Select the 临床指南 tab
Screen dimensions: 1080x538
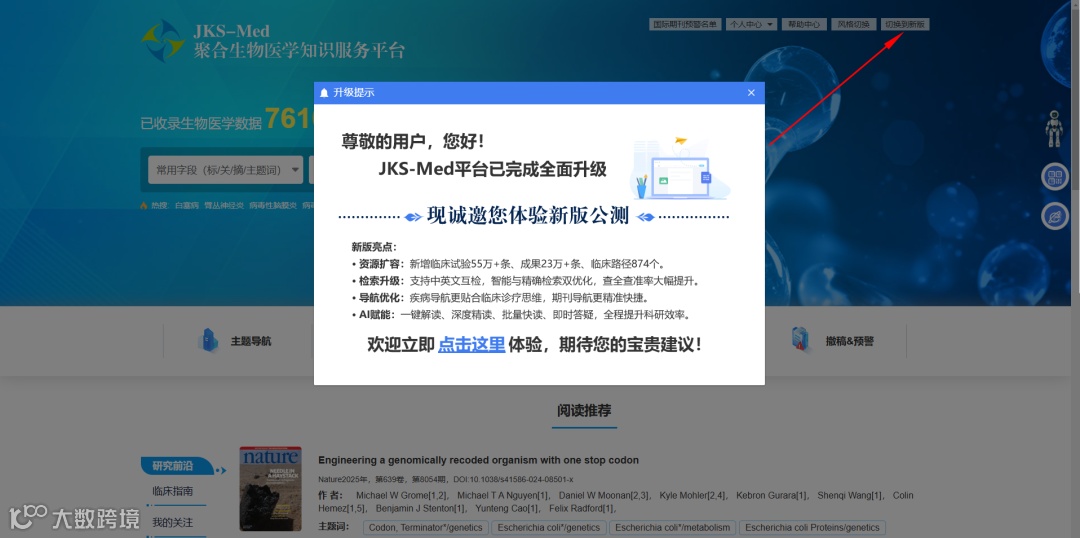[173, 491]
